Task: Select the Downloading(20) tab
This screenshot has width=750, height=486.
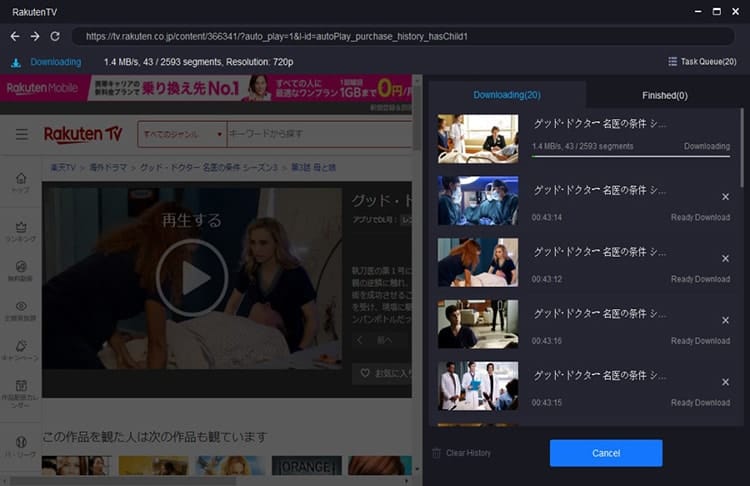Action: pyautogui.click(x=507, y=95)
